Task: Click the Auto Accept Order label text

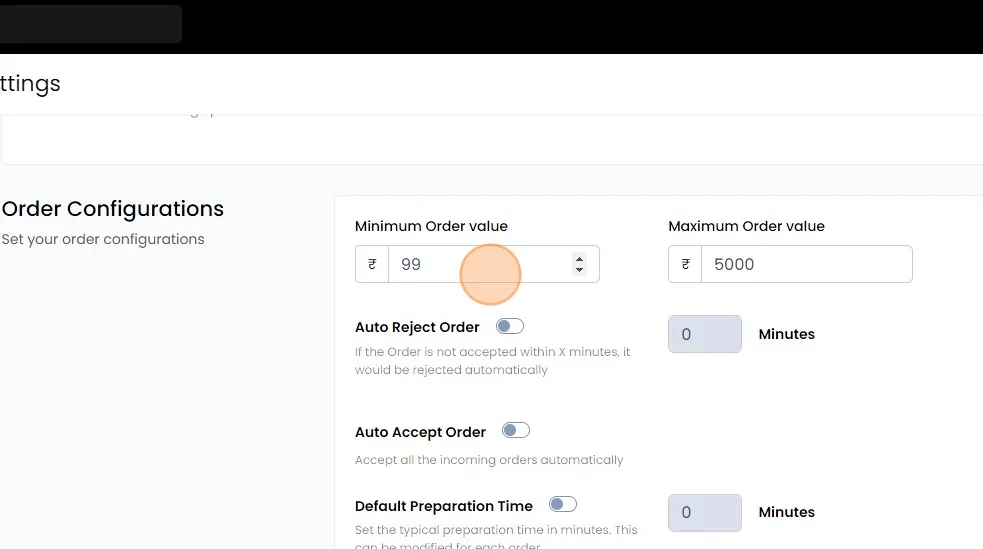Action: pyautogui.click(x=420, y=432)
